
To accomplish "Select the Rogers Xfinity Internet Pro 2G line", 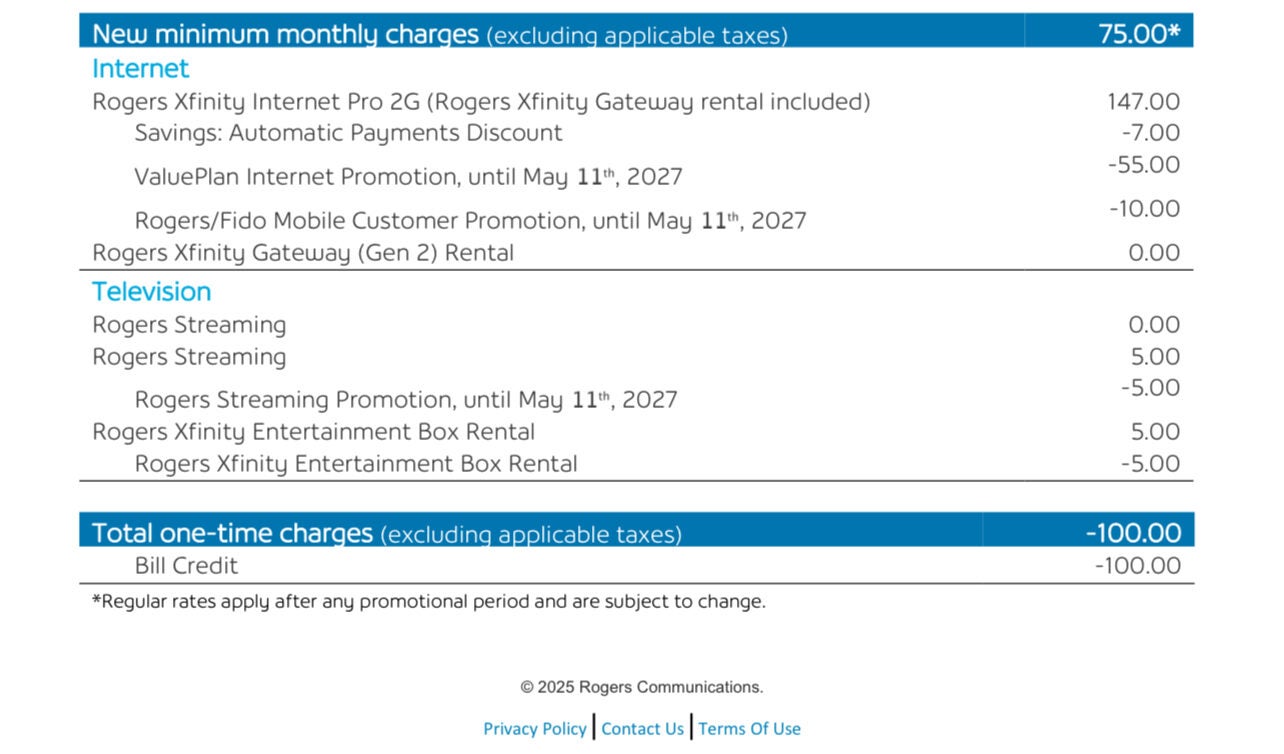I will [481, 102].
